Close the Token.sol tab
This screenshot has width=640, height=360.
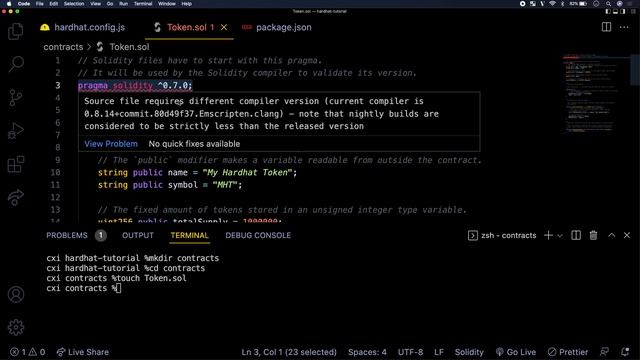click(x=224, y=27)
